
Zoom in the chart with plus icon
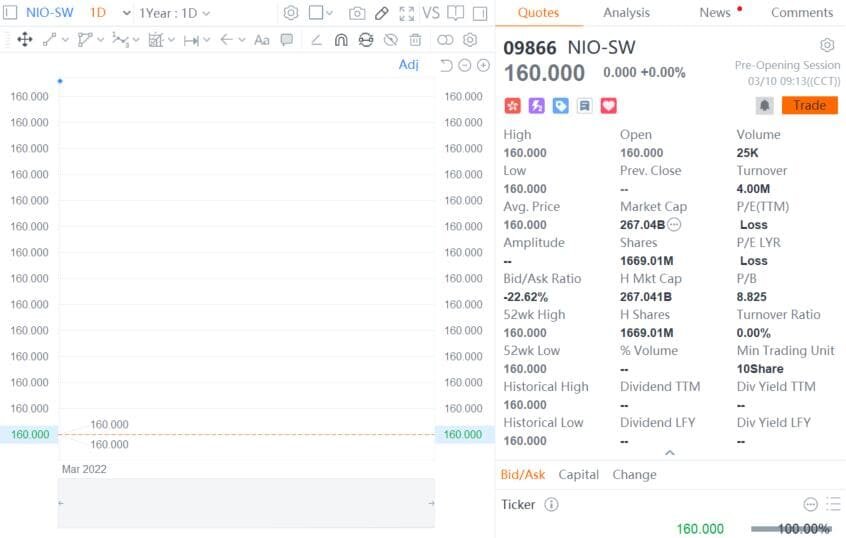(483, 65)
